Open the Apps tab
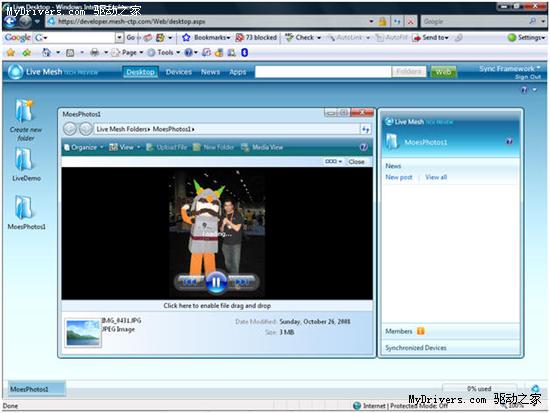The image size is (550, 413). (237, 72)
